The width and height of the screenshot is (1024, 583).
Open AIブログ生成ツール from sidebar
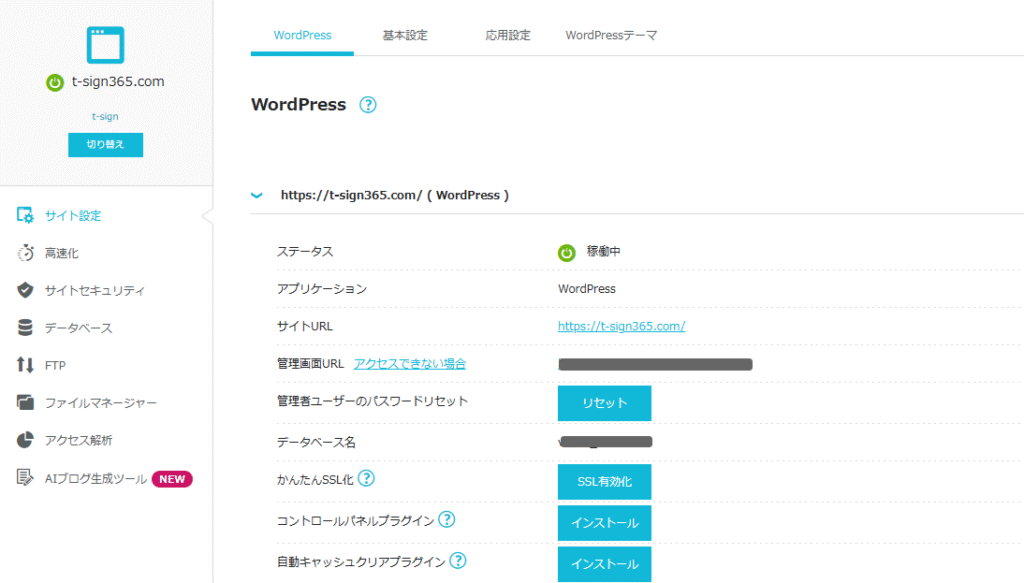click(x=95, y=479)
